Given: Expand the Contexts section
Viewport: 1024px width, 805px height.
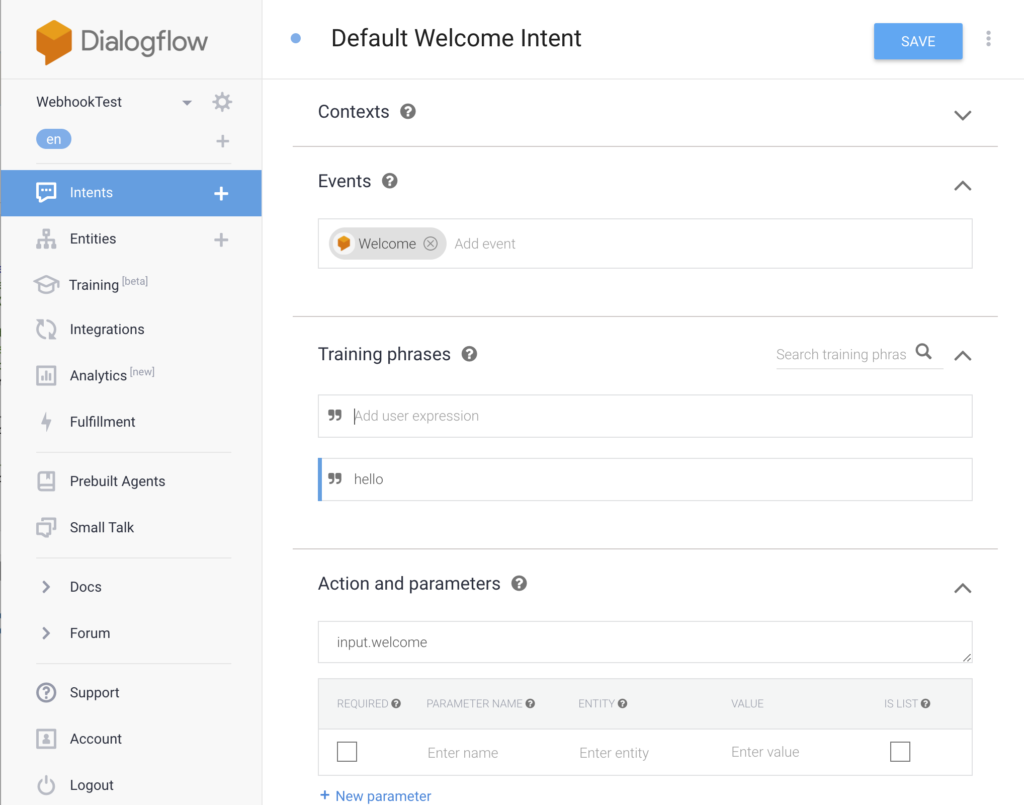Looking at the screenshot, I should point(962,115).
